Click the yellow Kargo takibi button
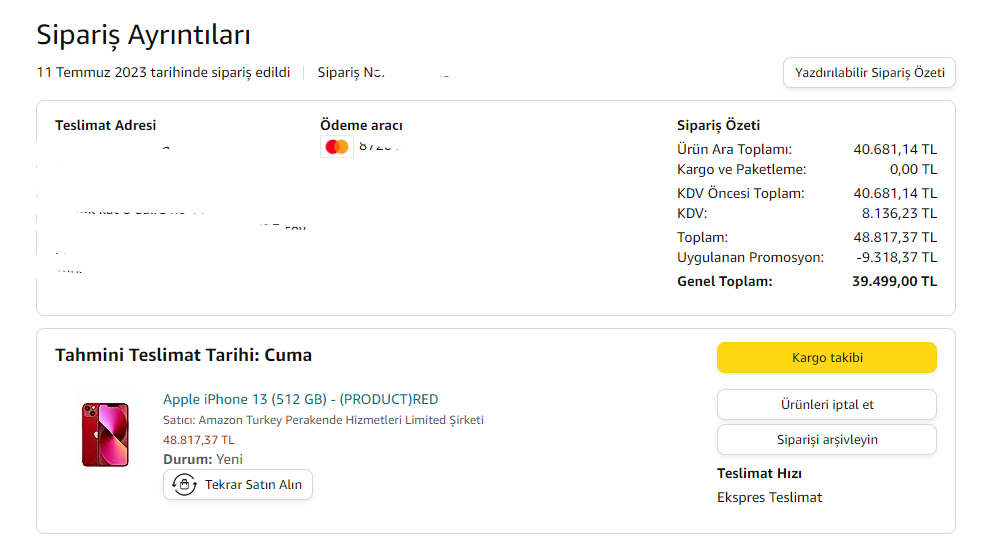This screenshot has height=553, width=986. [826, 357]
